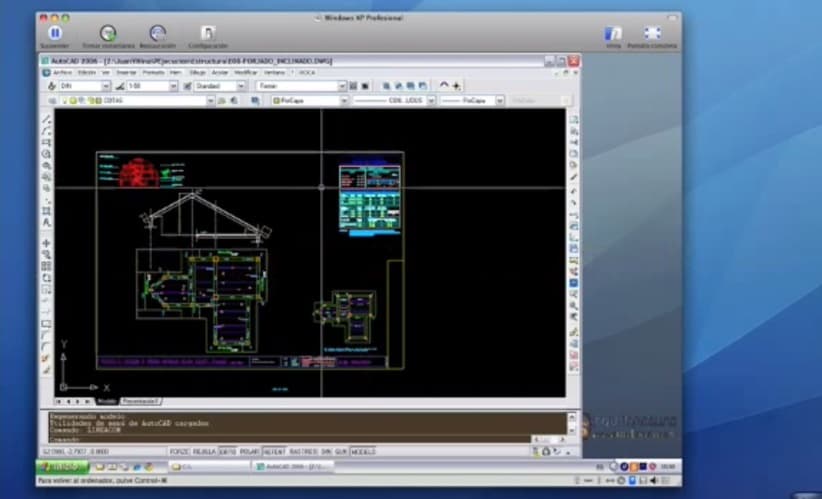Toggle FORZC snap mode in status bar

(x=178, y=451)
